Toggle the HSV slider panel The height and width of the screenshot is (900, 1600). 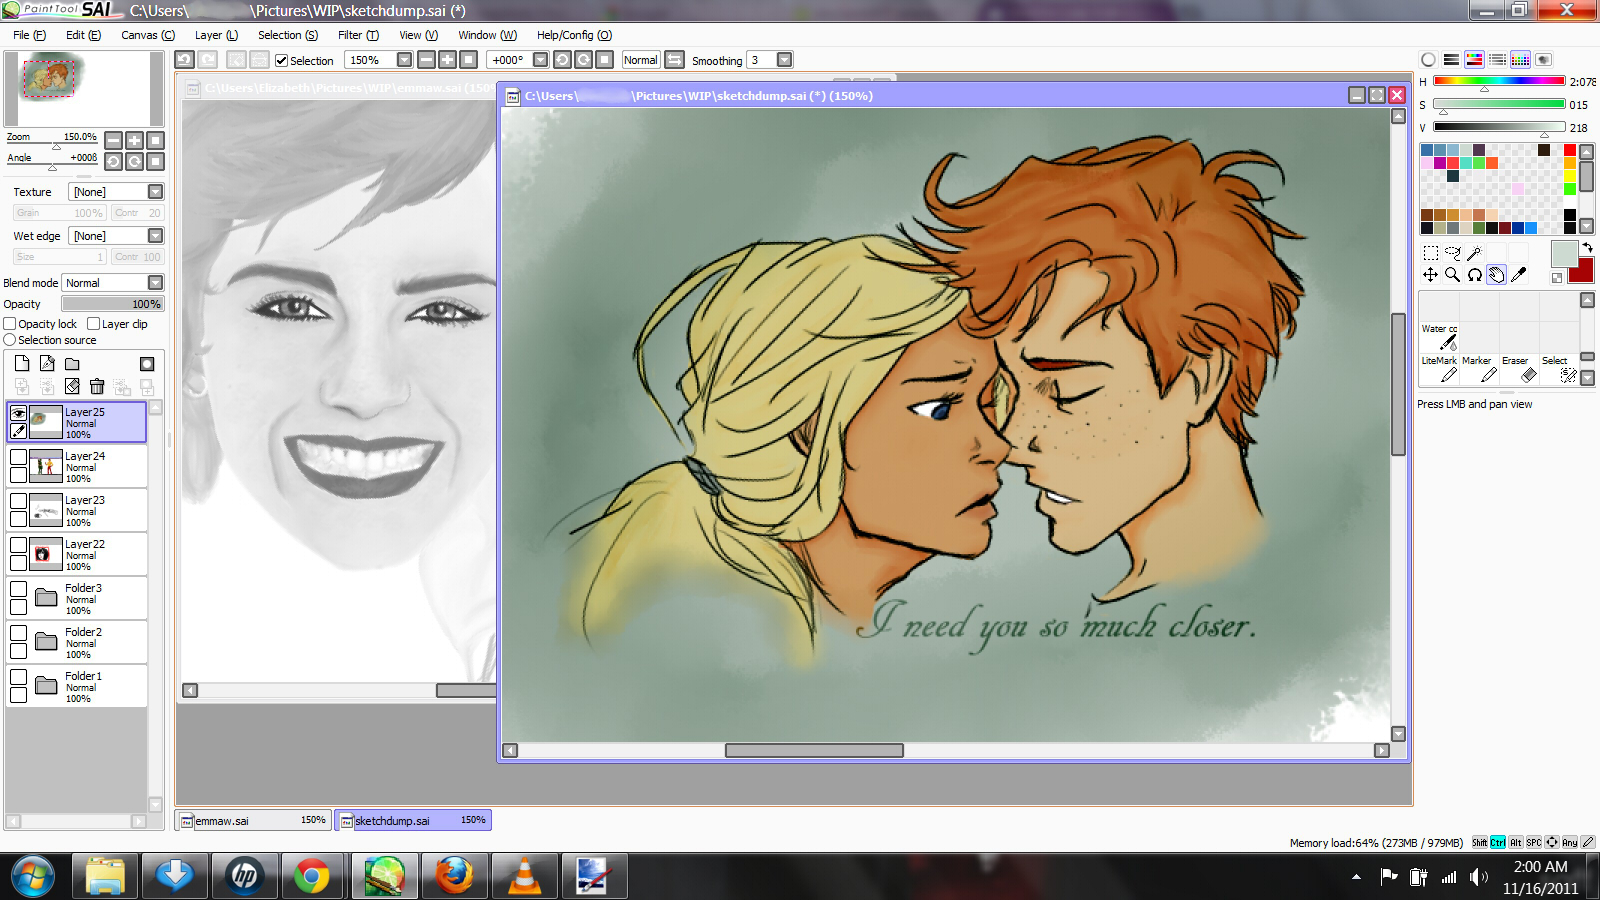pos(1474,60)
